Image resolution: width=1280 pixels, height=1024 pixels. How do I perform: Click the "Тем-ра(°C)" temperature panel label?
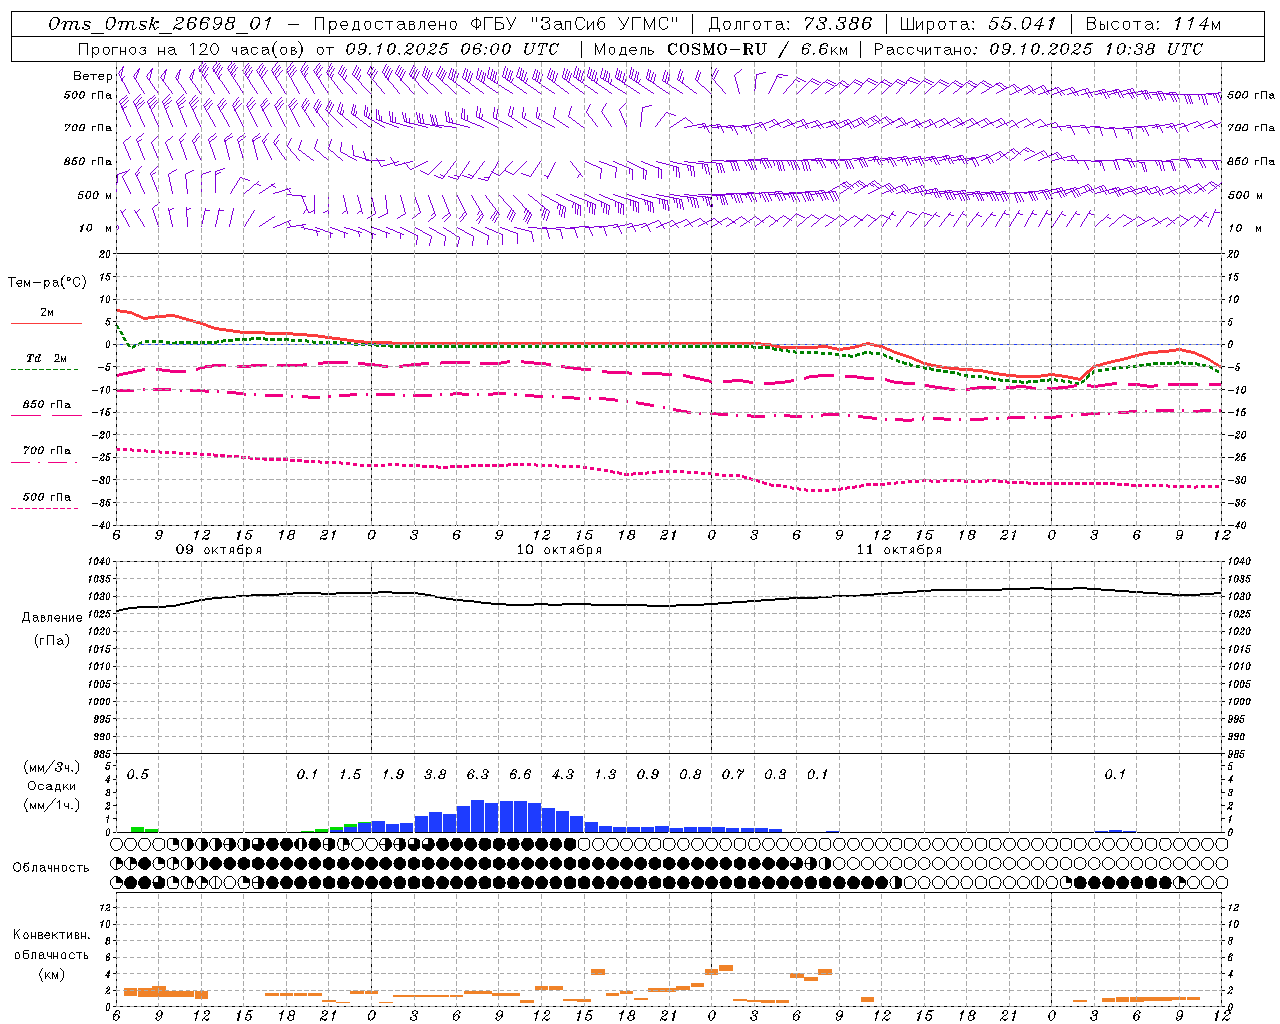(x=47, y=283)
